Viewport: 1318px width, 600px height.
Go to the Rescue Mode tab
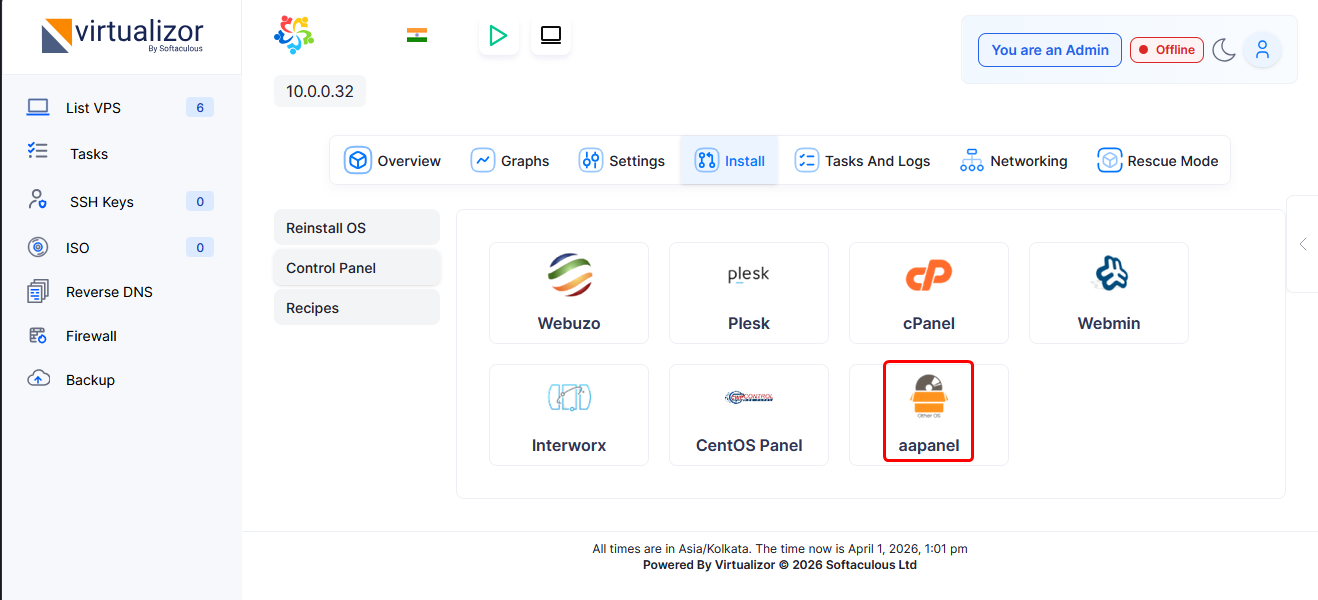(1158, 161)
